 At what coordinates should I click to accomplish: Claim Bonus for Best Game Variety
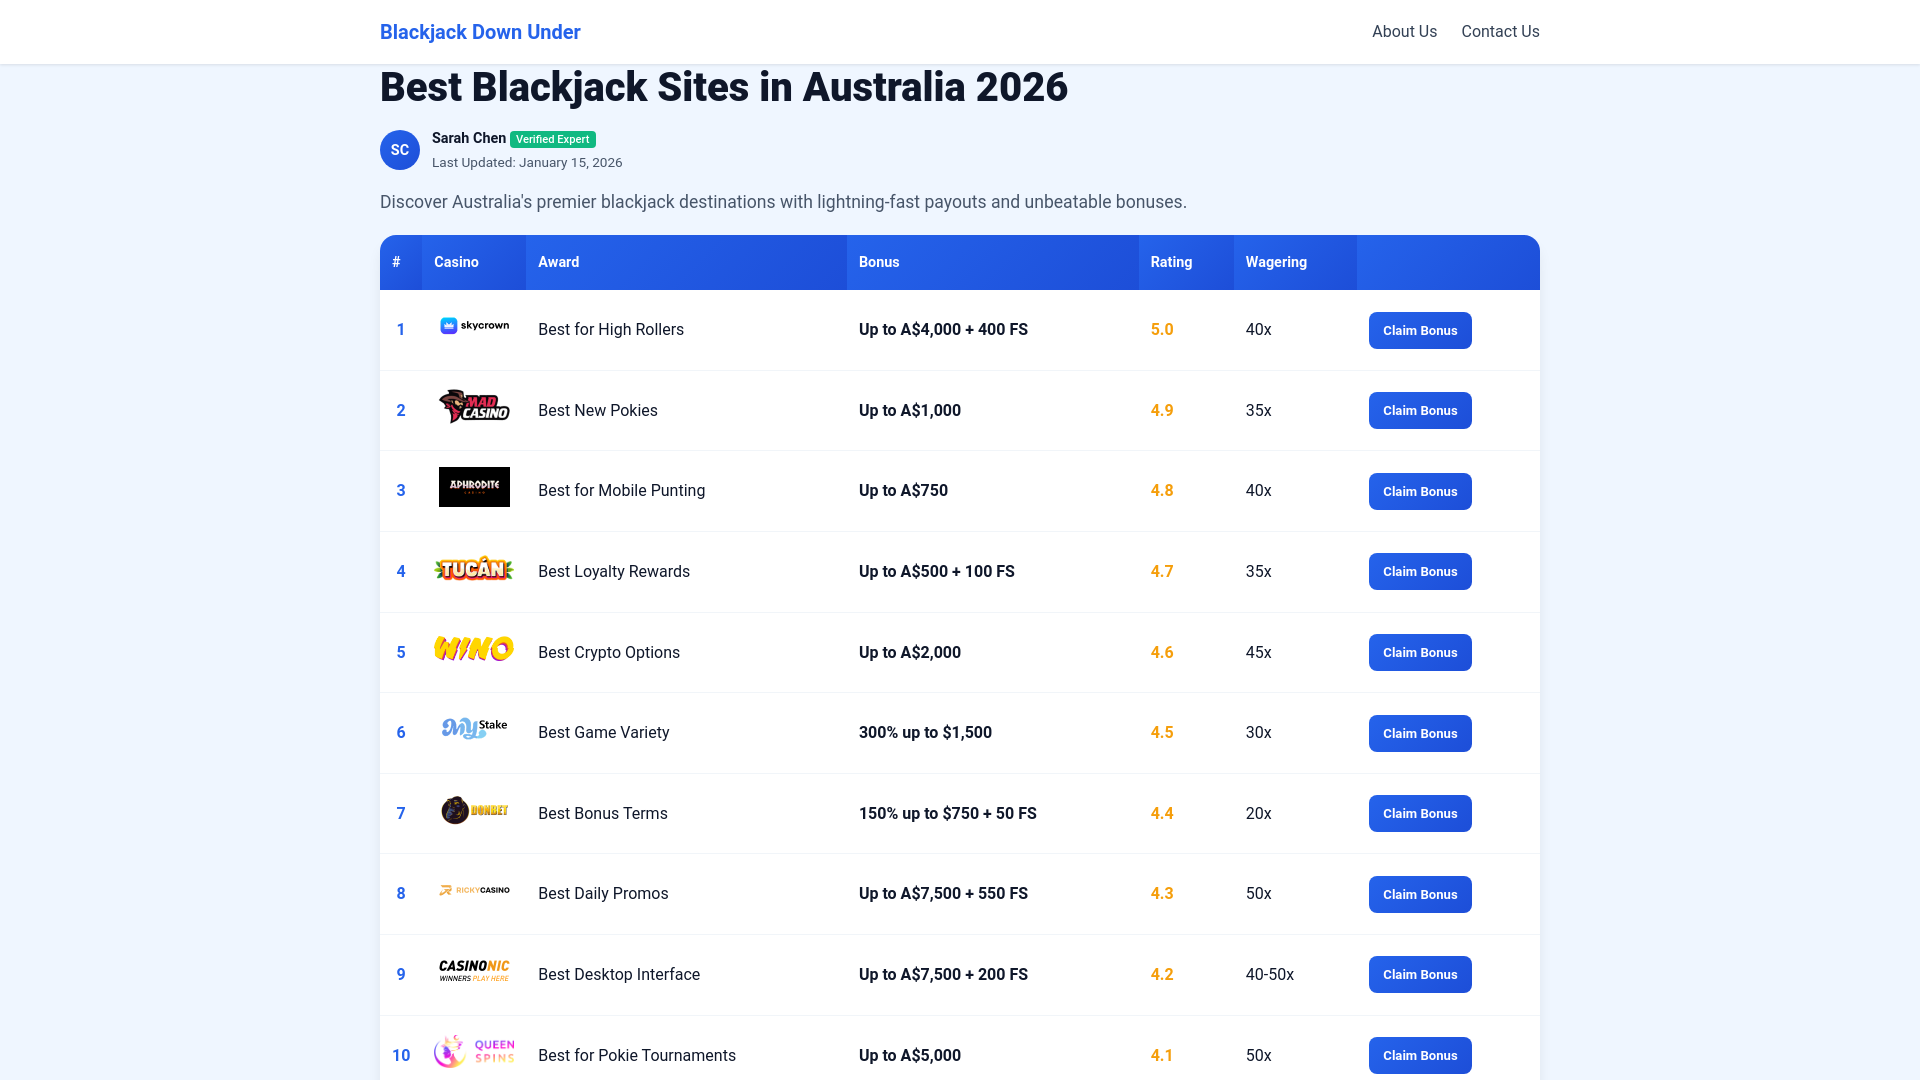click(1420, 734)
